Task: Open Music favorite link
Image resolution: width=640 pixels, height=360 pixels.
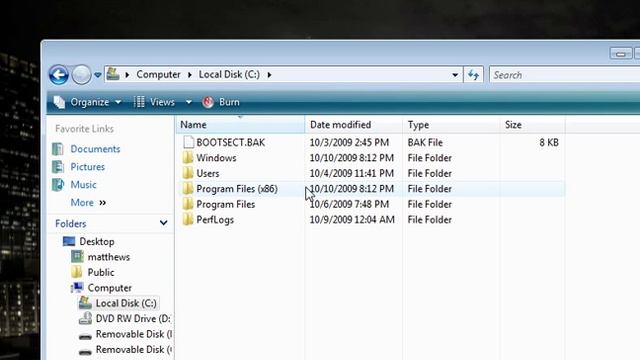Action: click(x=84, y=185)
